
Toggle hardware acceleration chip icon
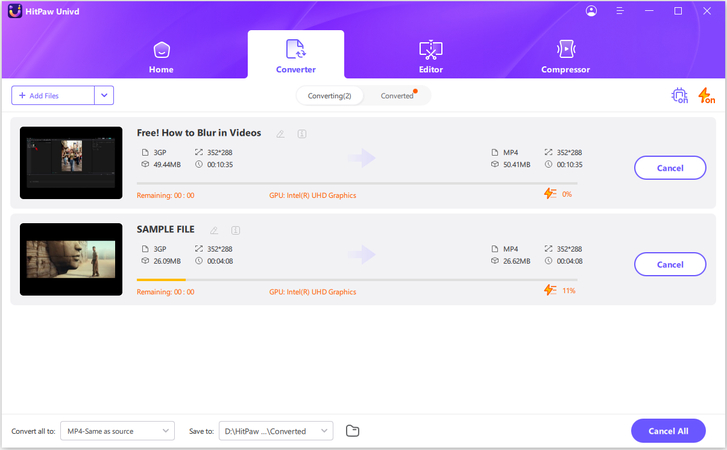coord(680,95)
